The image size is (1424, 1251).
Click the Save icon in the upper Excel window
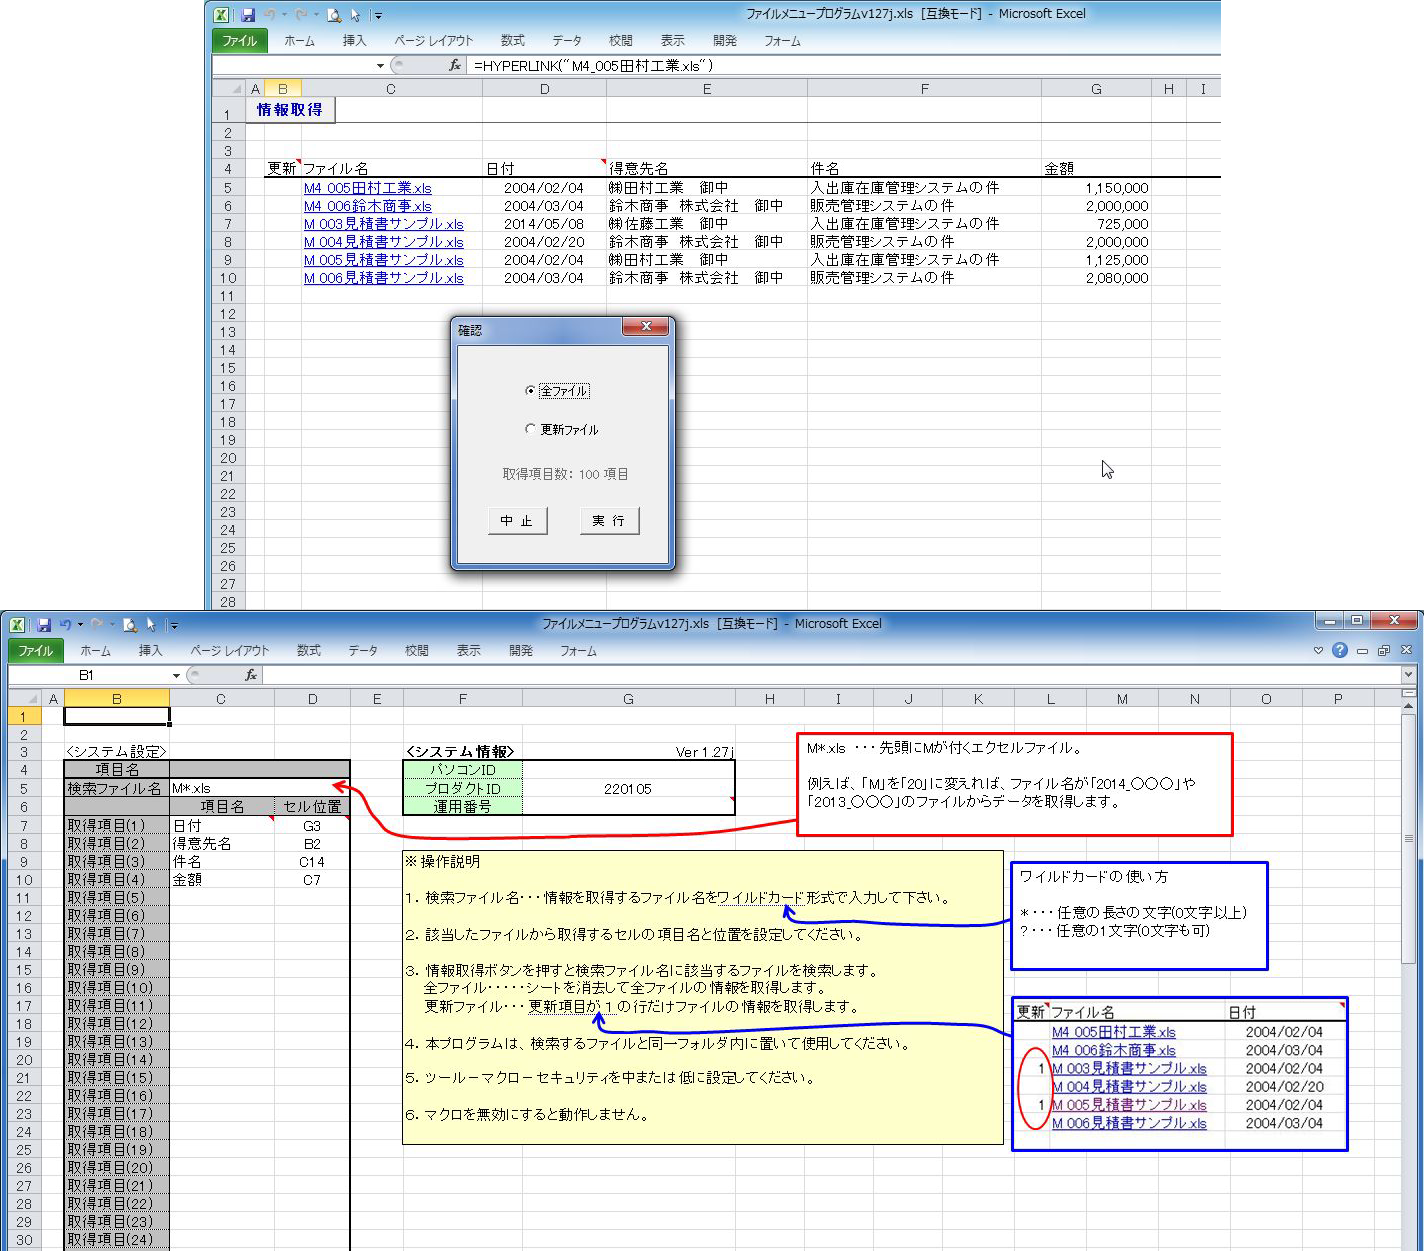point(248,15)
